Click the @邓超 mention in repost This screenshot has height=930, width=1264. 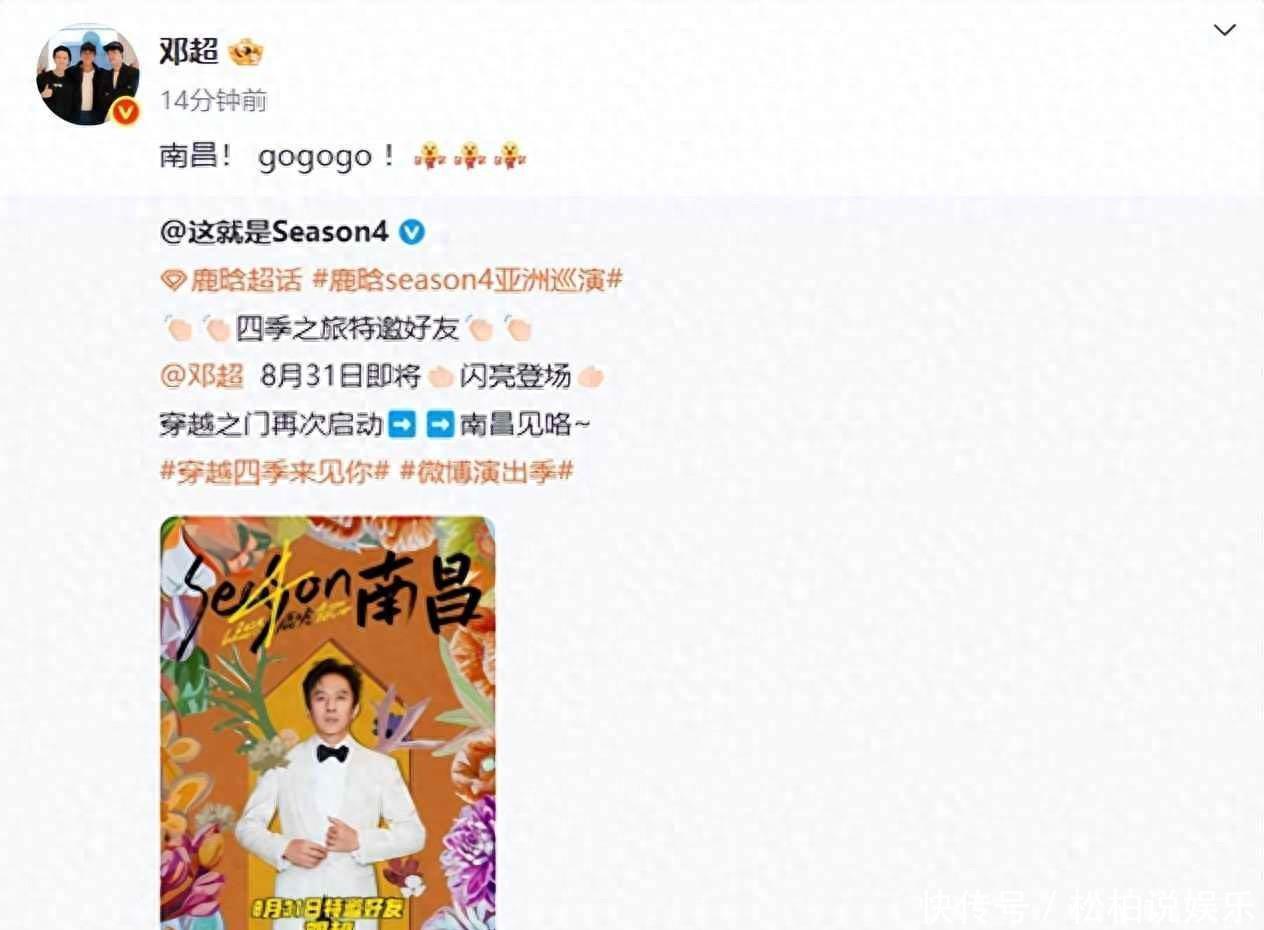(202, 376)
